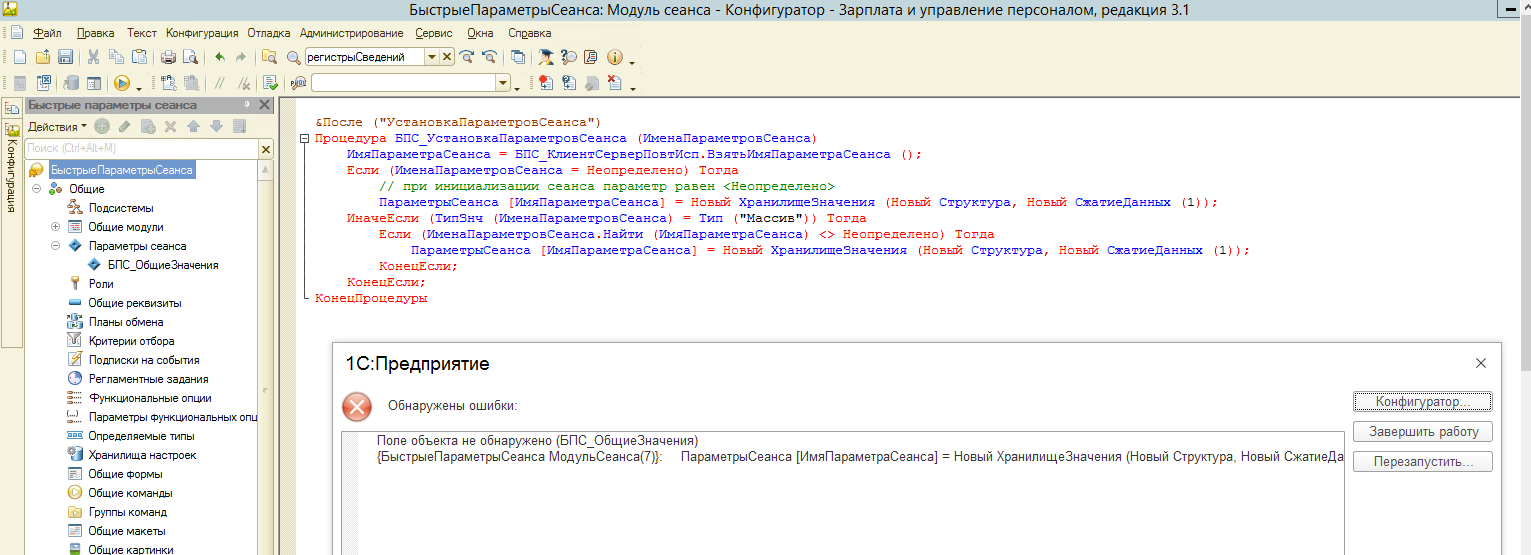Click the Завершить работу button
This screenshot has height=555, width=1531.
pos(1422,432)
